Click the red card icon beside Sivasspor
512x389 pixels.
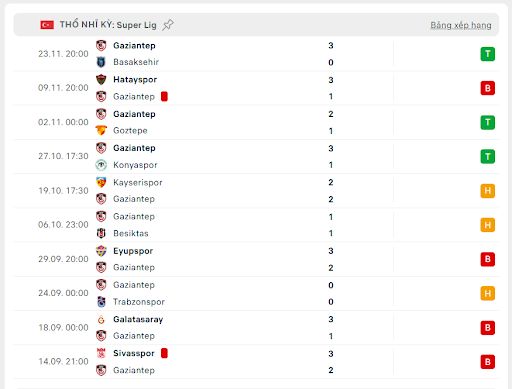pos(164,353)
